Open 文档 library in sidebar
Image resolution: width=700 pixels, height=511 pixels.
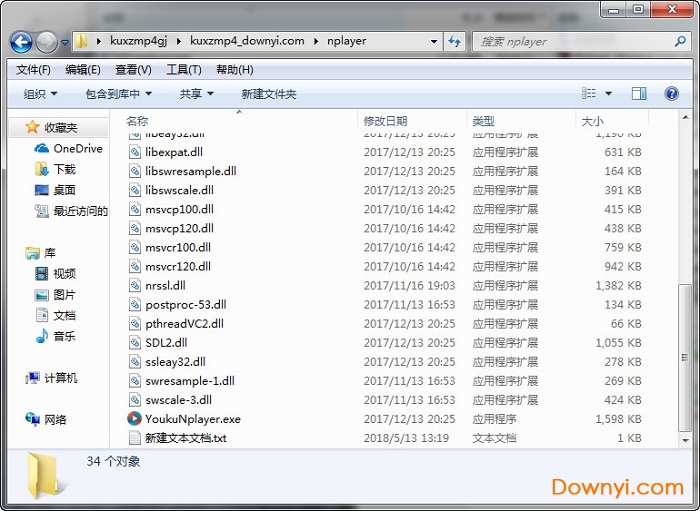tap(65, 316)
